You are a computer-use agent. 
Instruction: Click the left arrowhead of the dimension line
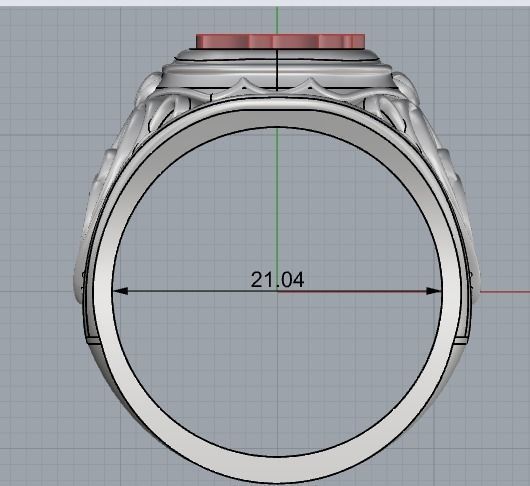coord(120,291)
